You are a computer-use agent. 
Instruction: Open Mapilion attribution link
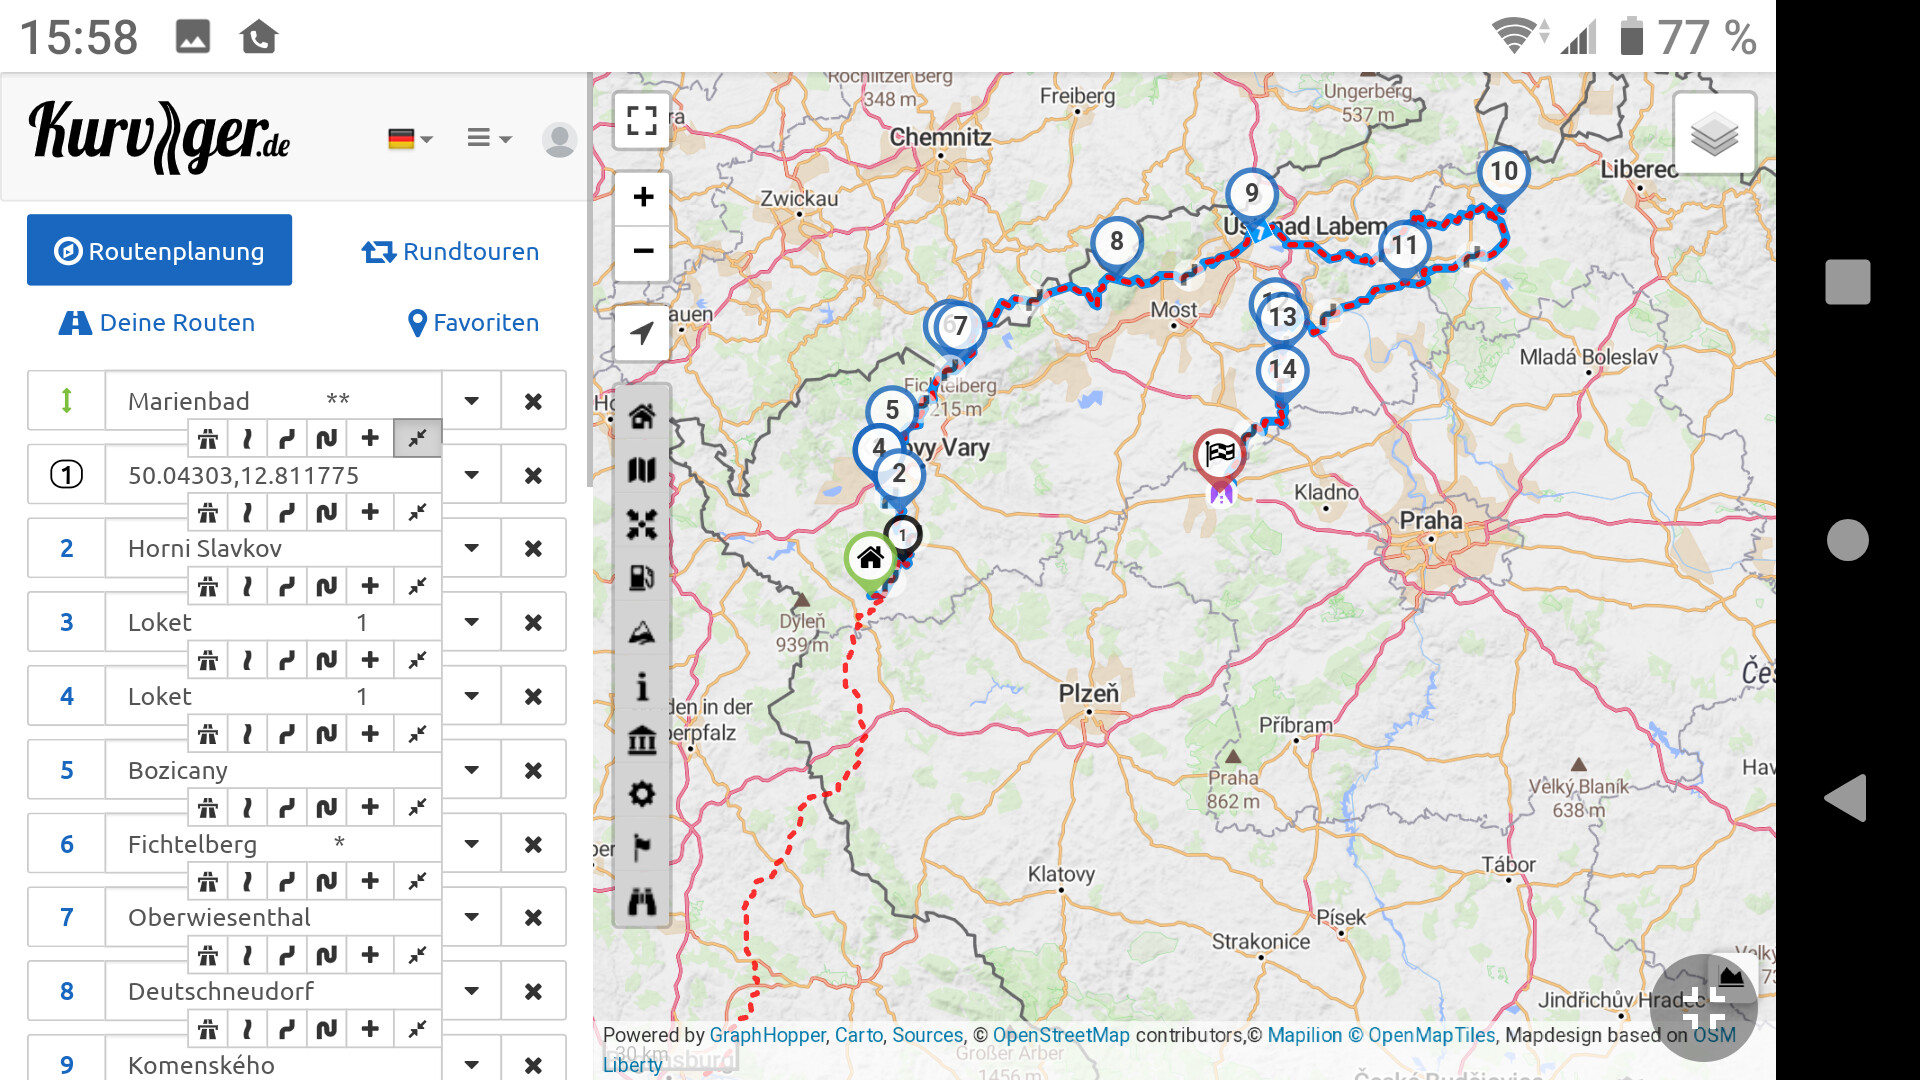[x=1305, y=1035]
